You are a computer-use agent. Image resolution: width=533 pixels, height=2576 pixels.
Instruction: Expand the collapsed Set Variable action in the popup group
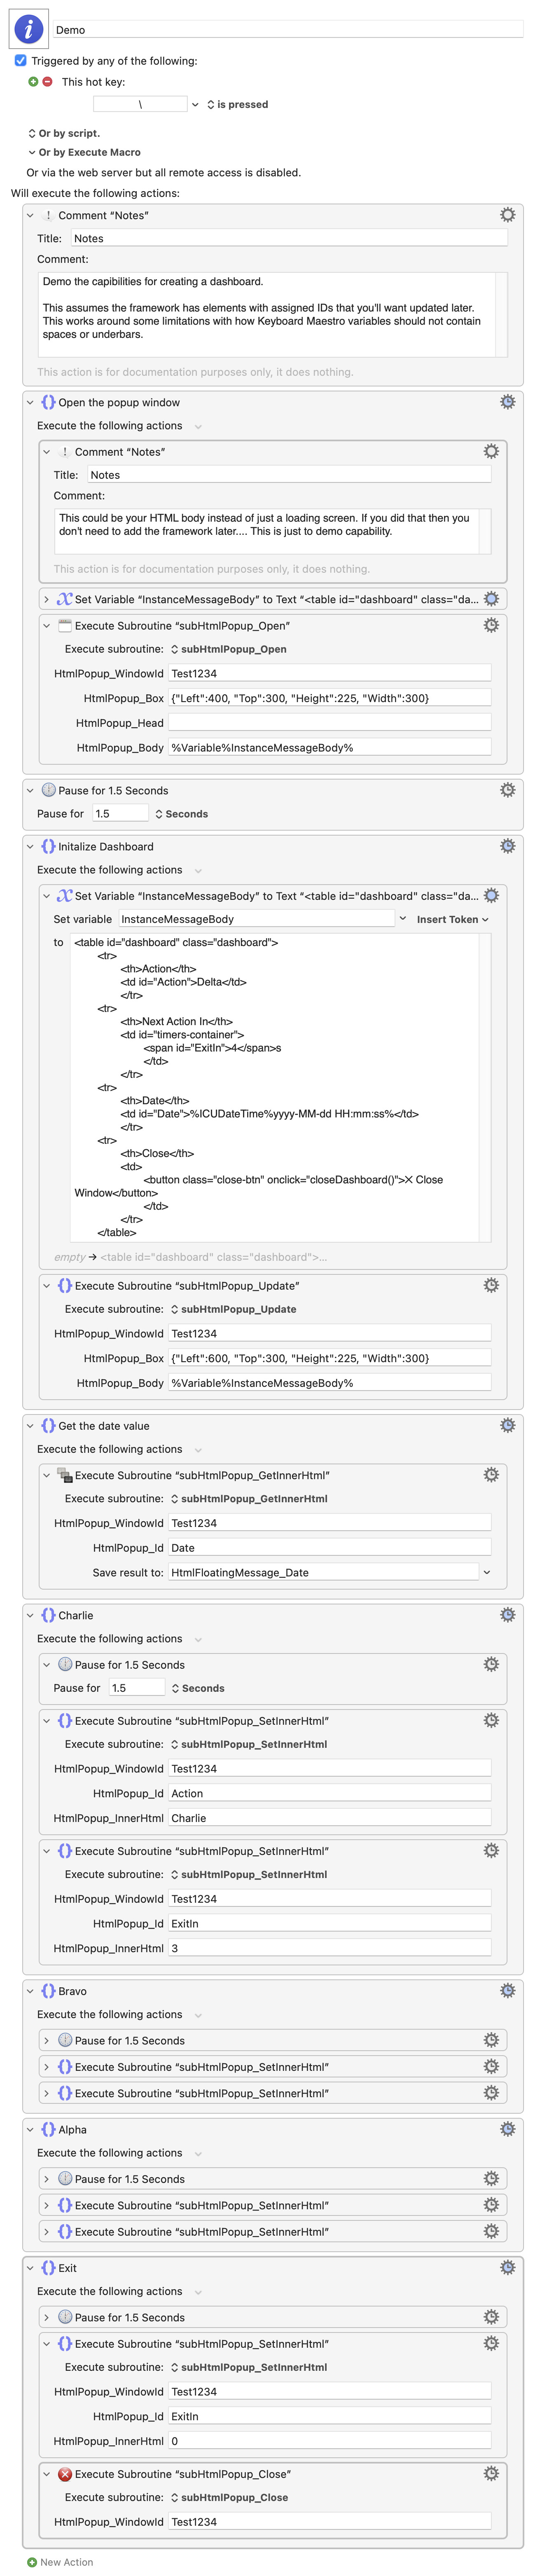[x=46, y=599]
